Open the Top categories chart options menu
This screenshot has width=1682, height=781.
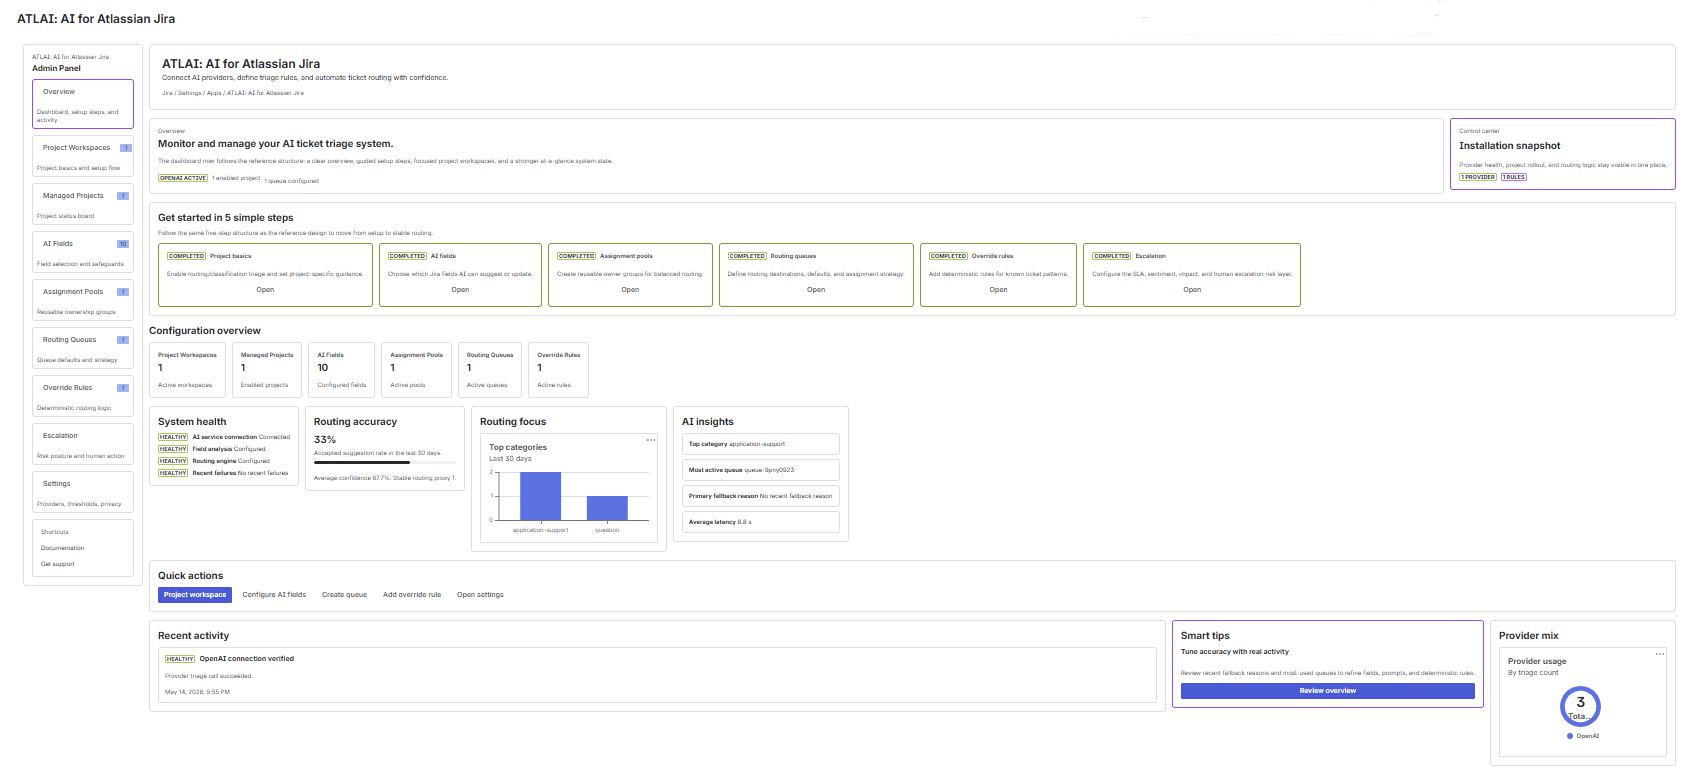(x=651, y=440)
